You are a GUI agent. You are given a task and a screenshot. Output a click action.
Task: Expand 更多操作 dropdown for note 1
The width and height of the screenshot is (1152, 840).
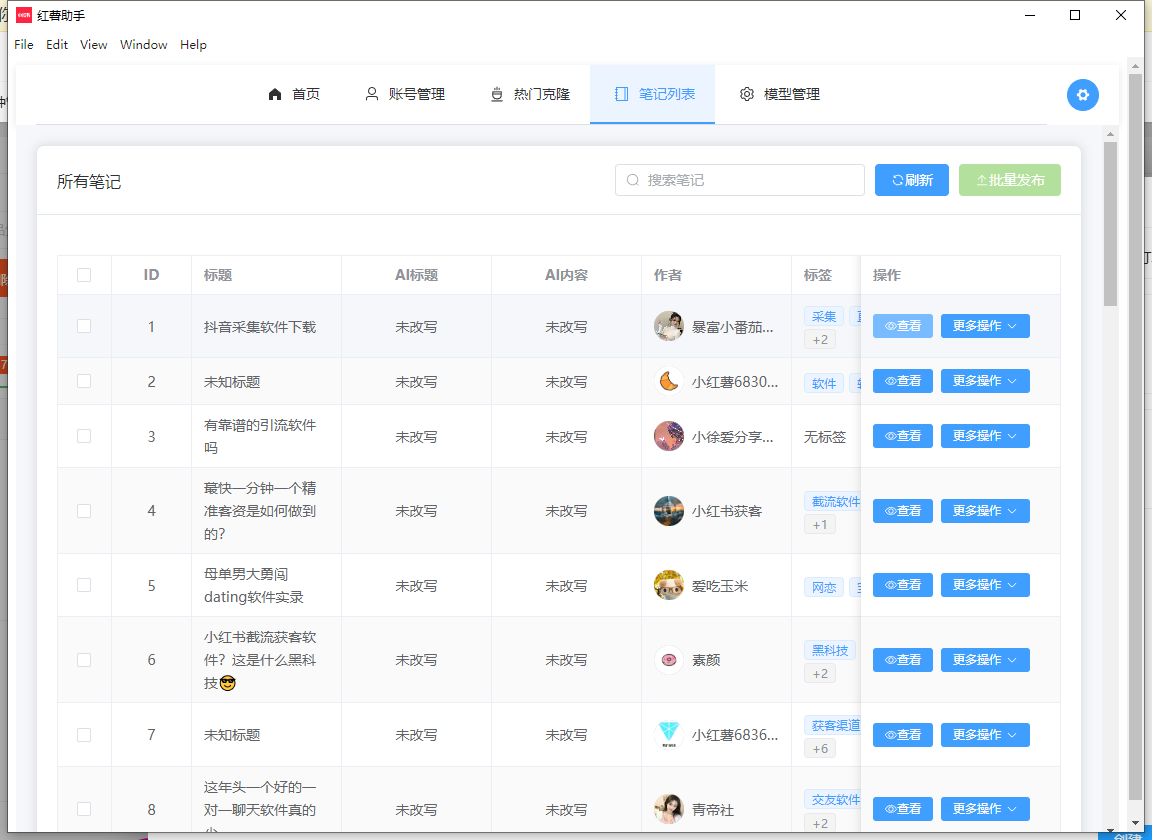(984, 326)
